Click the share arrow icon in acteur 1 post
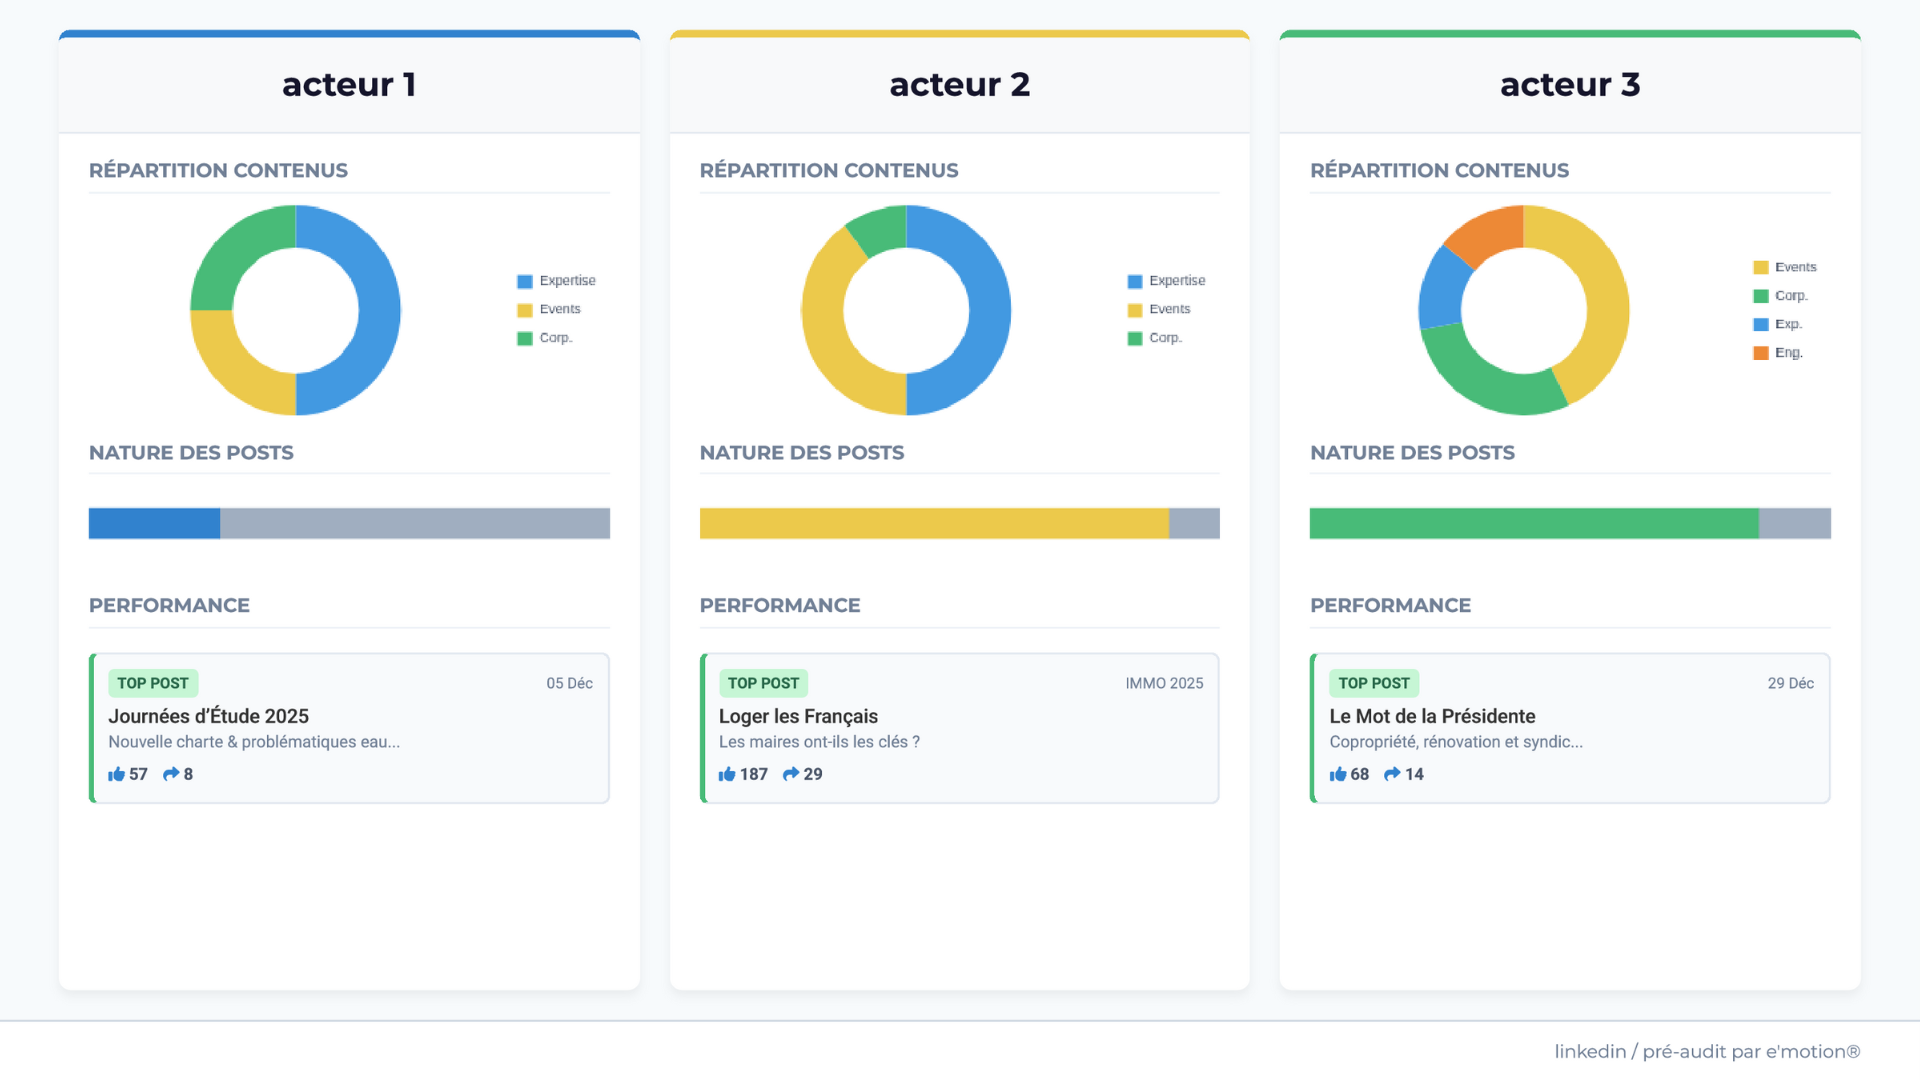The width and height of the screenshot is (1920, 1080). 171,774
